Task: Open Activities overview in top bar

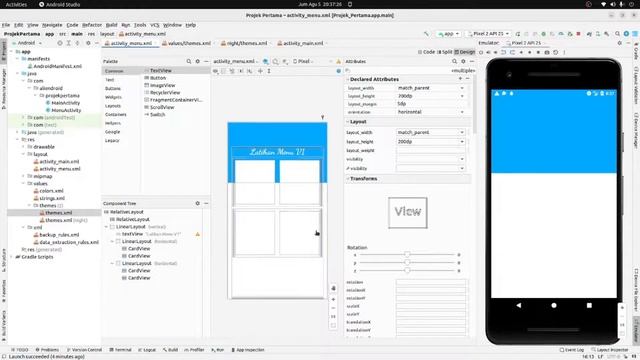Action: [16, 4]
